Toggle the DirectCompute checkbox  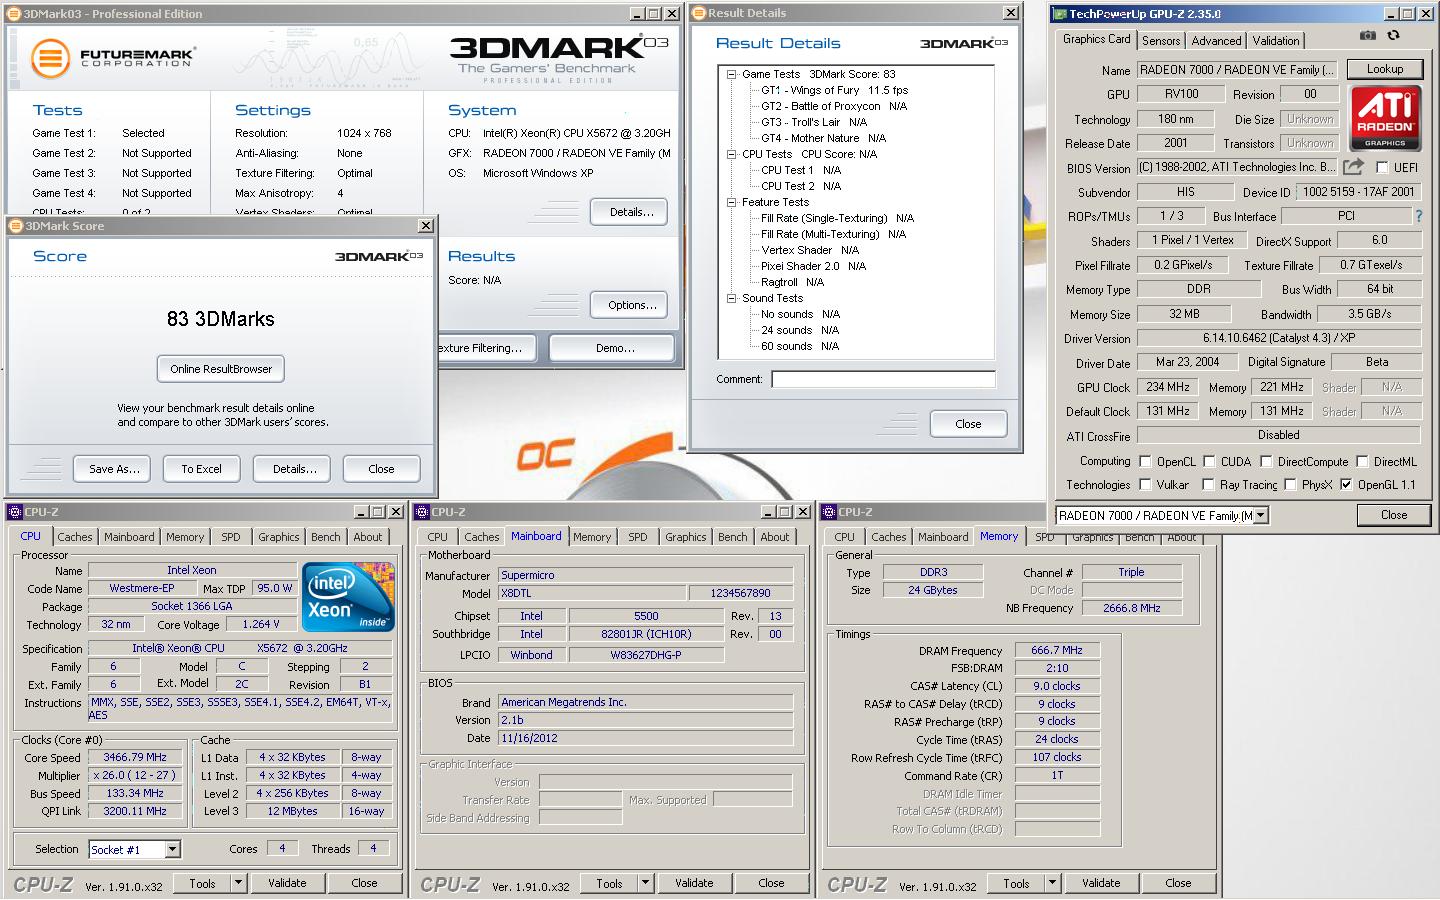coord(1266,461)
